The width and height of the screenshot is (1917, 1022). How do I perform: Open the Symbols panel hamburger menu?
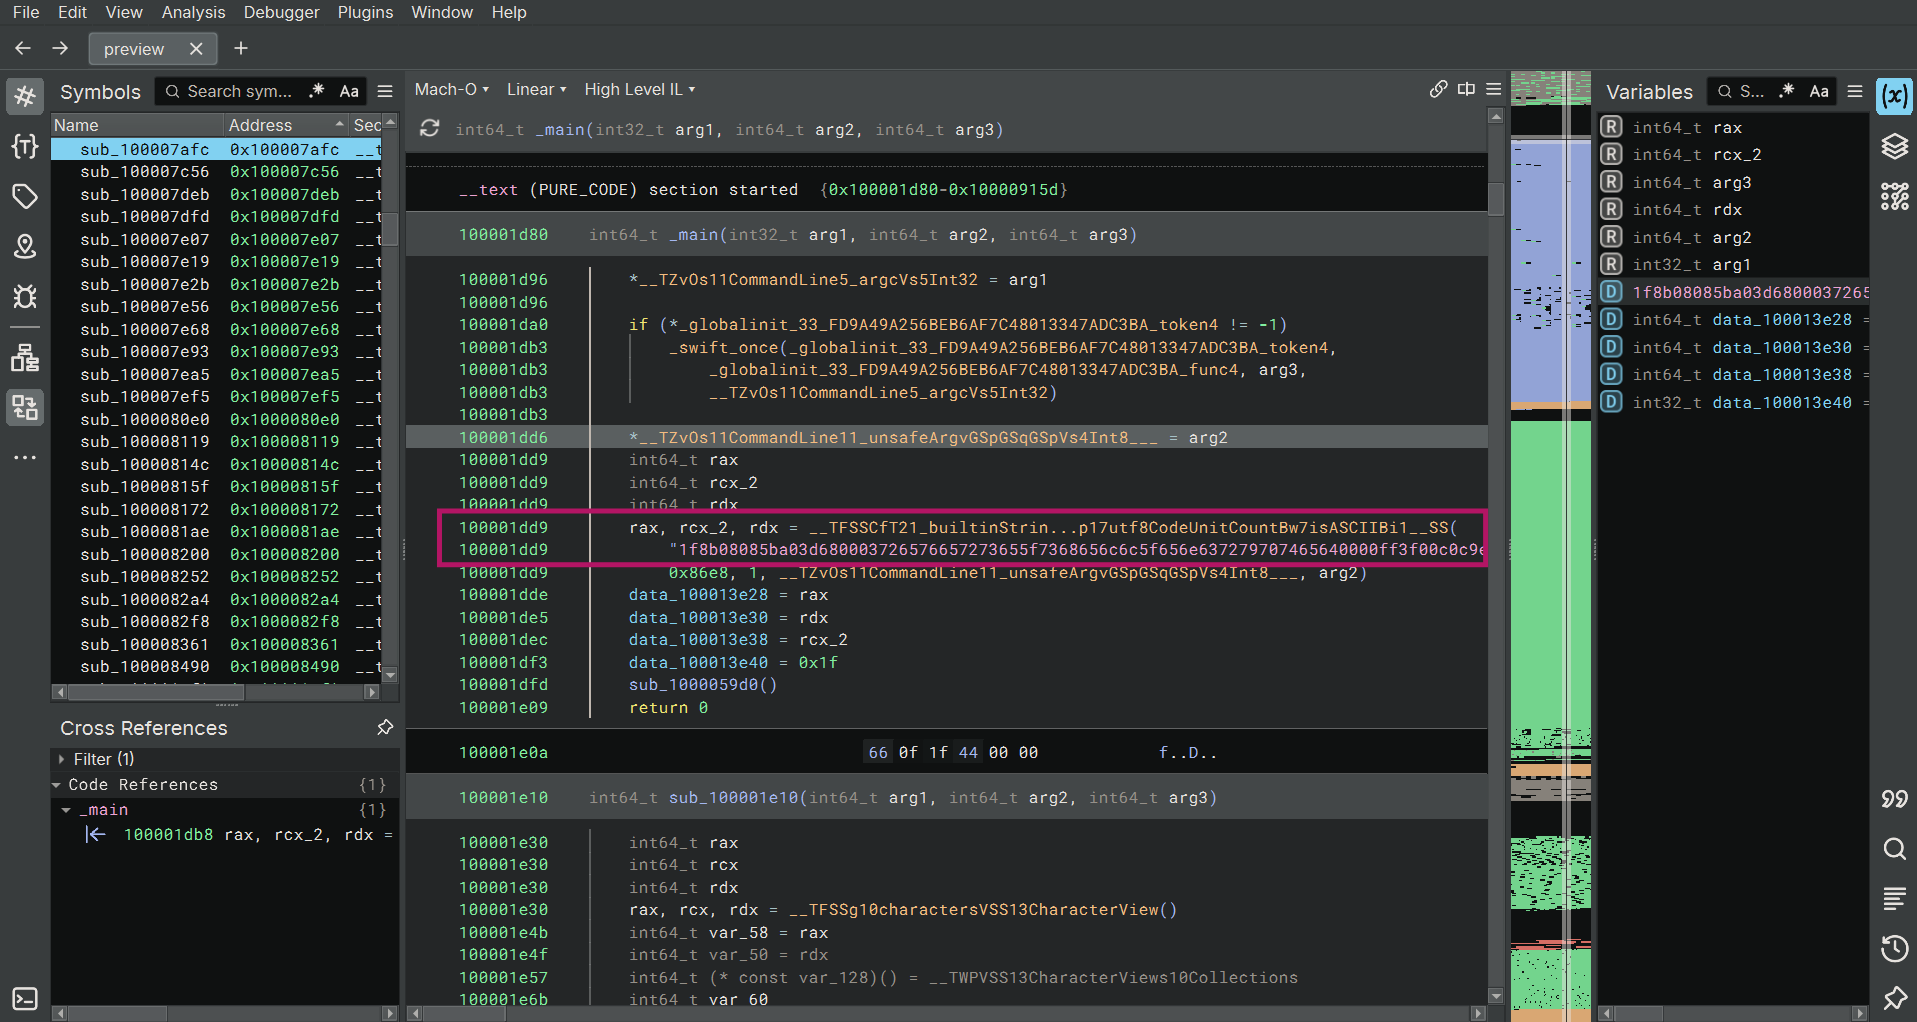[x=385, y=91]
